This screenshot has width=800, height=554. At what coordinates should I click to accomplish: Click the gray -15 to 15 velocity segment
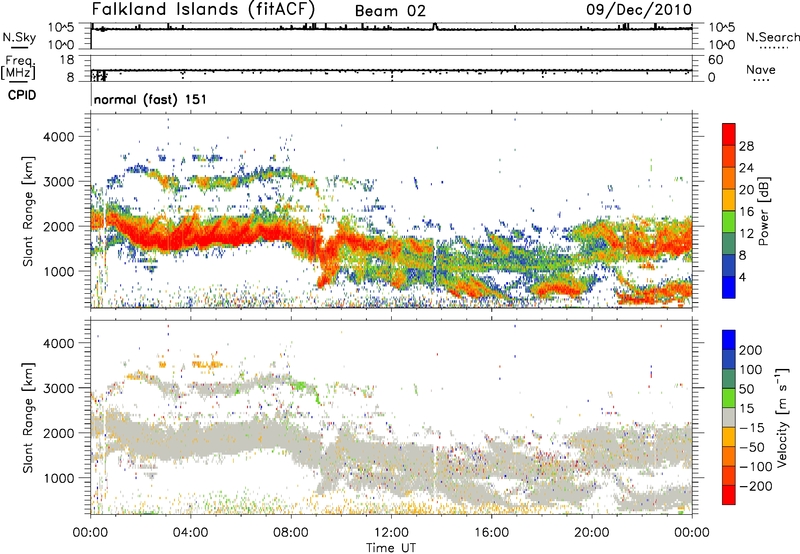click(x=729, y=417)
